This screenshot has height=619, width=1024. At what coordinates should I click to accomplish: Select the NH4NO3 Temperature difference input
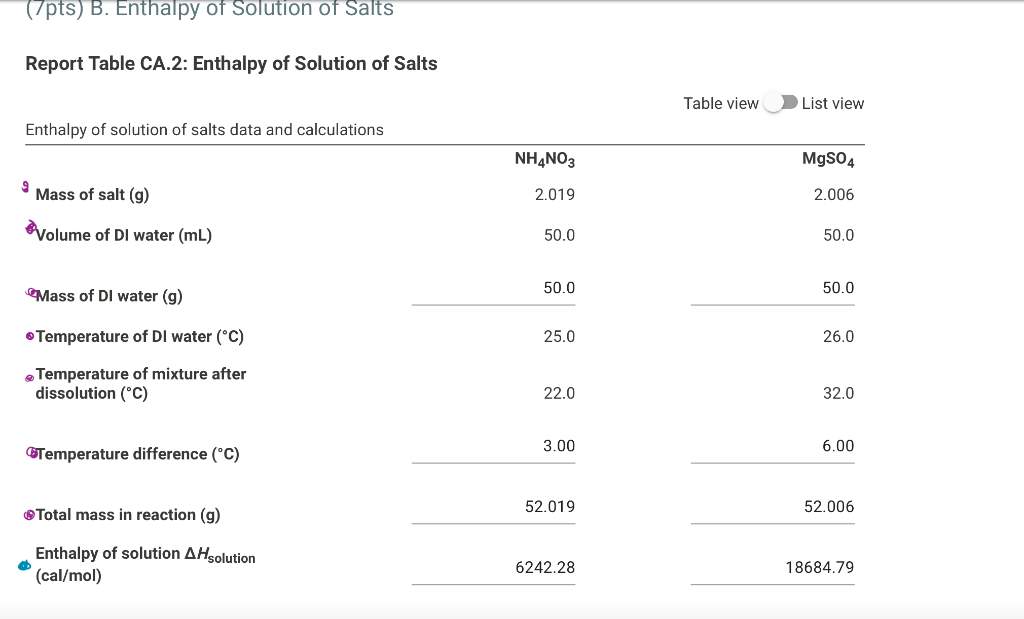point(493,447)
